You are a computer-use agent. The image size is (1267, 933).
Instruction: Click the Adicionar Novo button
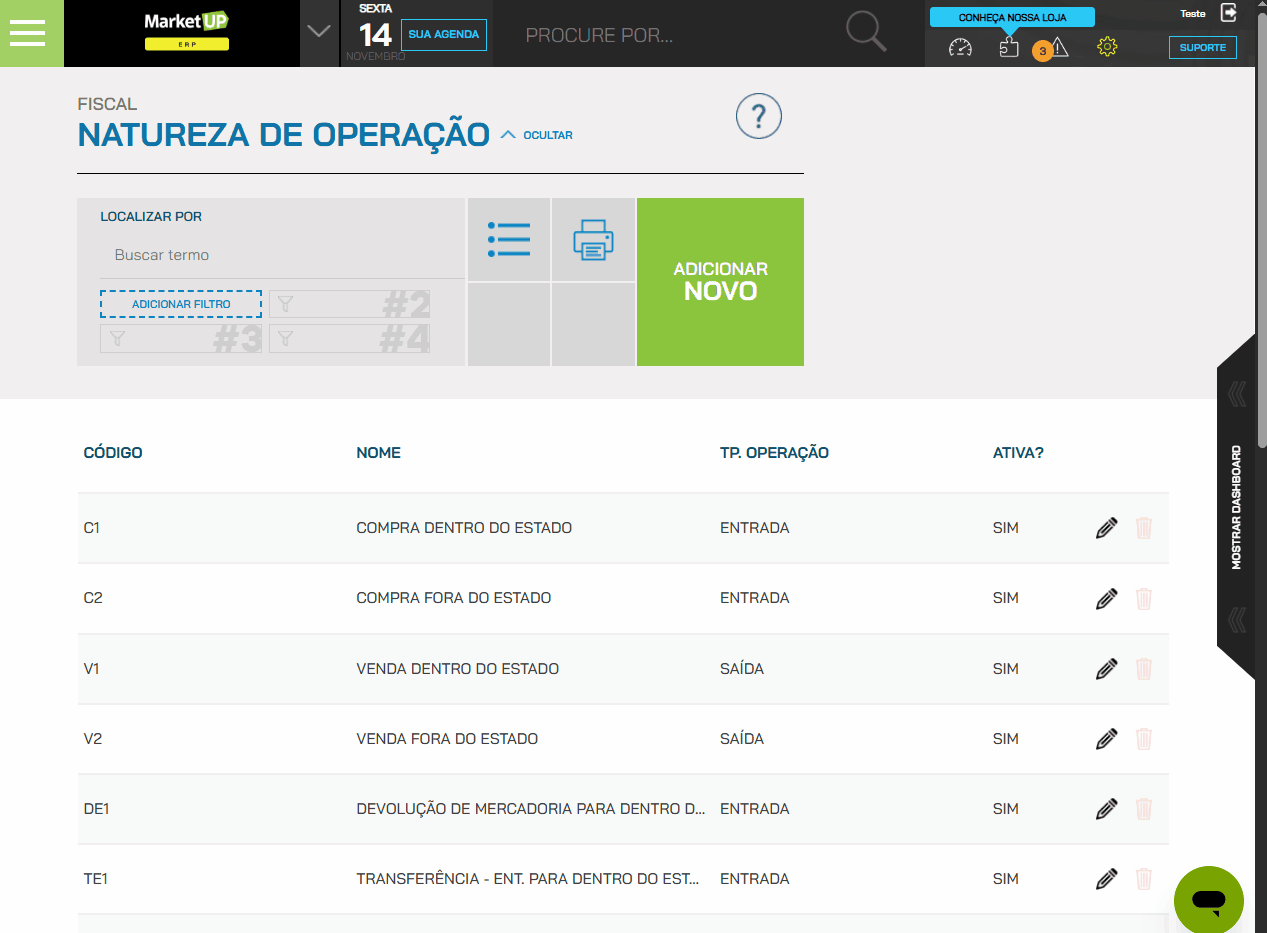pos(720,282)
